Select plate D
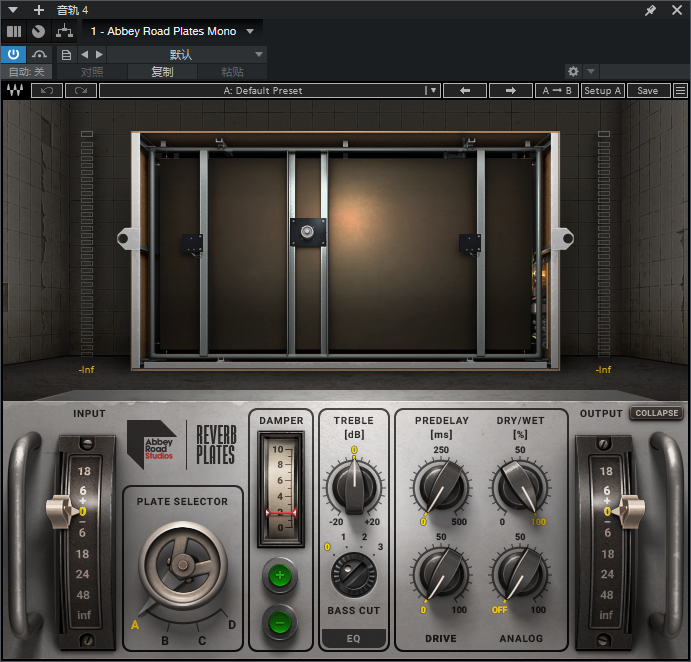This screenshot has height=662, width=691. click(x=232, y=625)
